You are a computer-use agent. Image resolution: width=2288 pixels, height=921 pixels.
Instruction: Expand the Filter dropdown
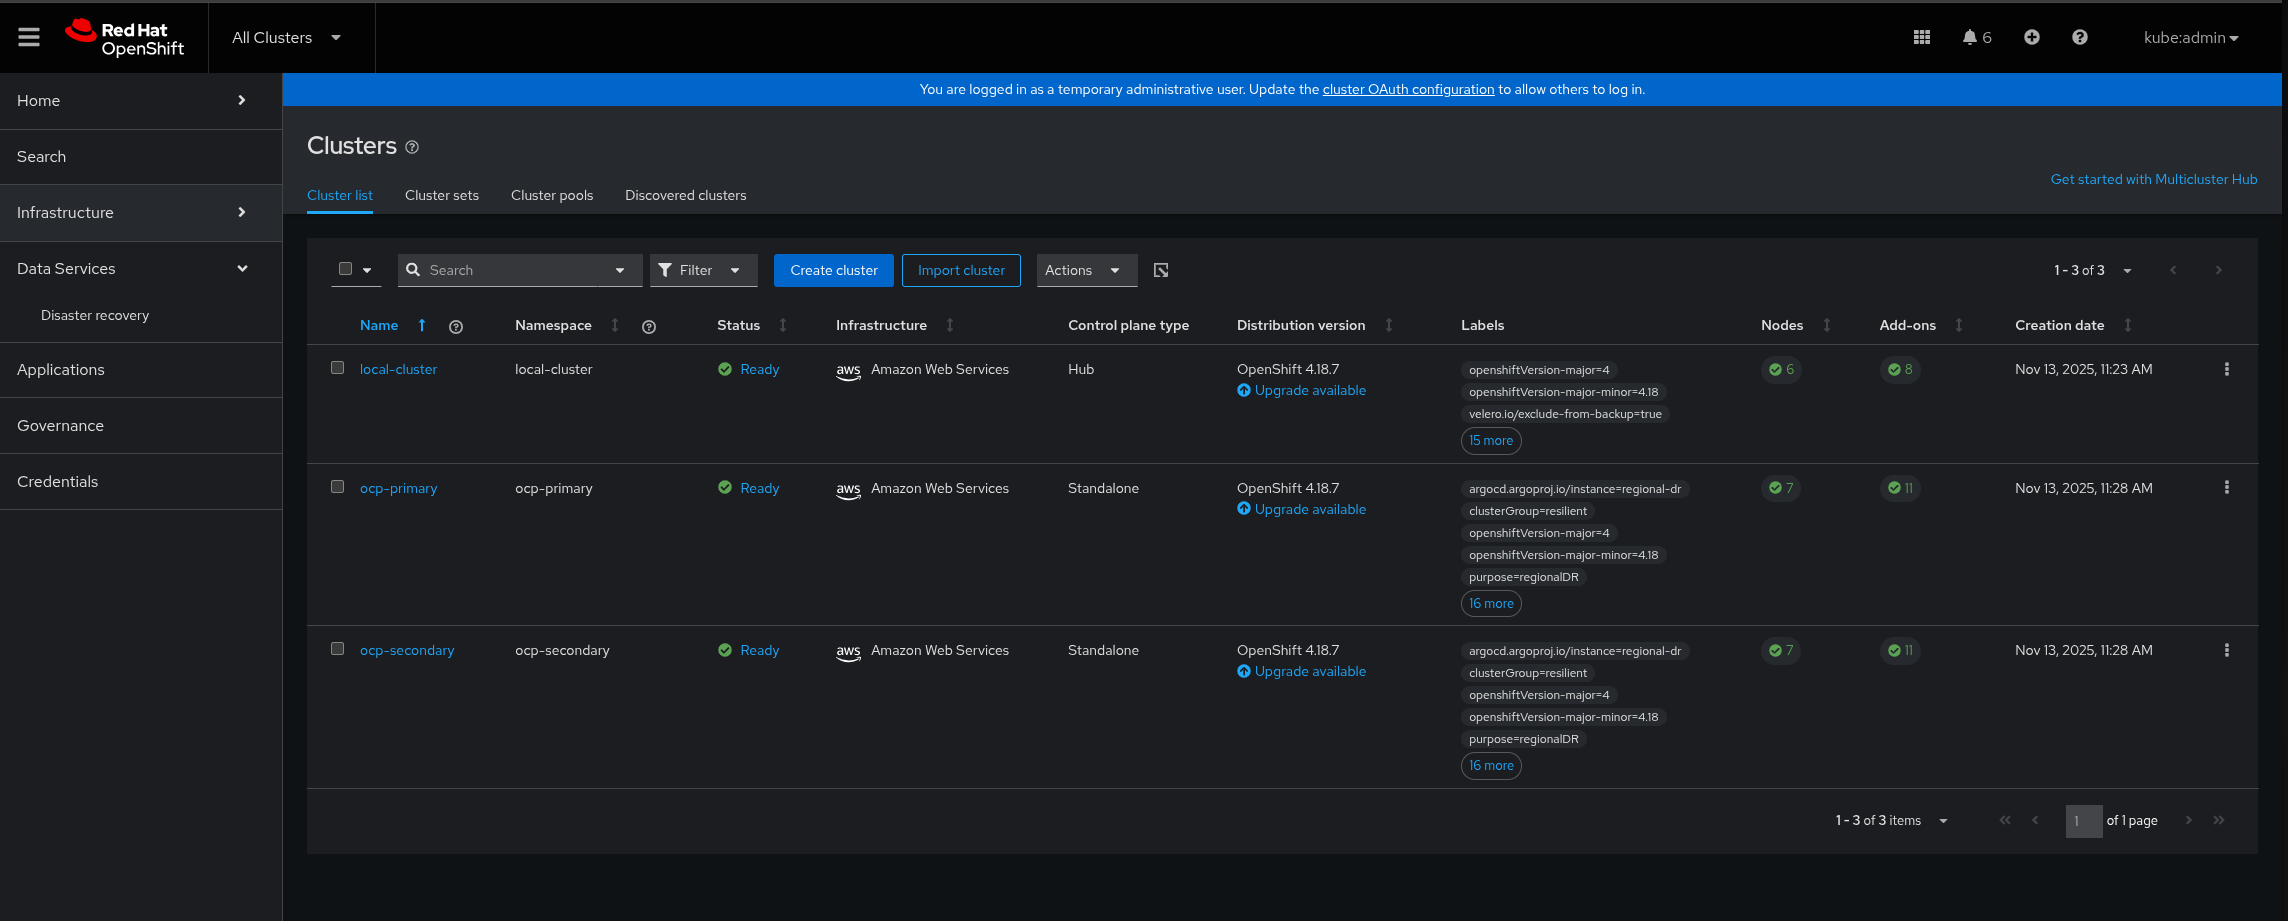click(703, 270)
